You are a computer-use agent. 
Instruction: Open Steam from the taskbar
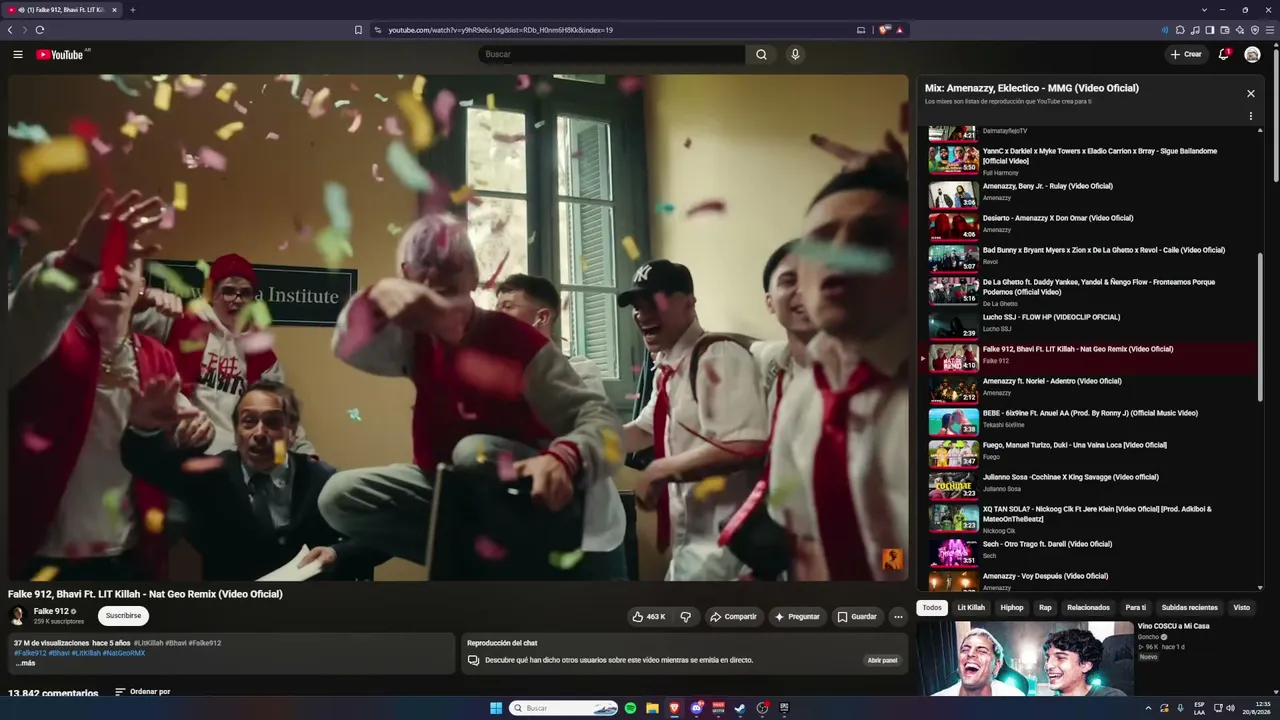pos(740,708)
